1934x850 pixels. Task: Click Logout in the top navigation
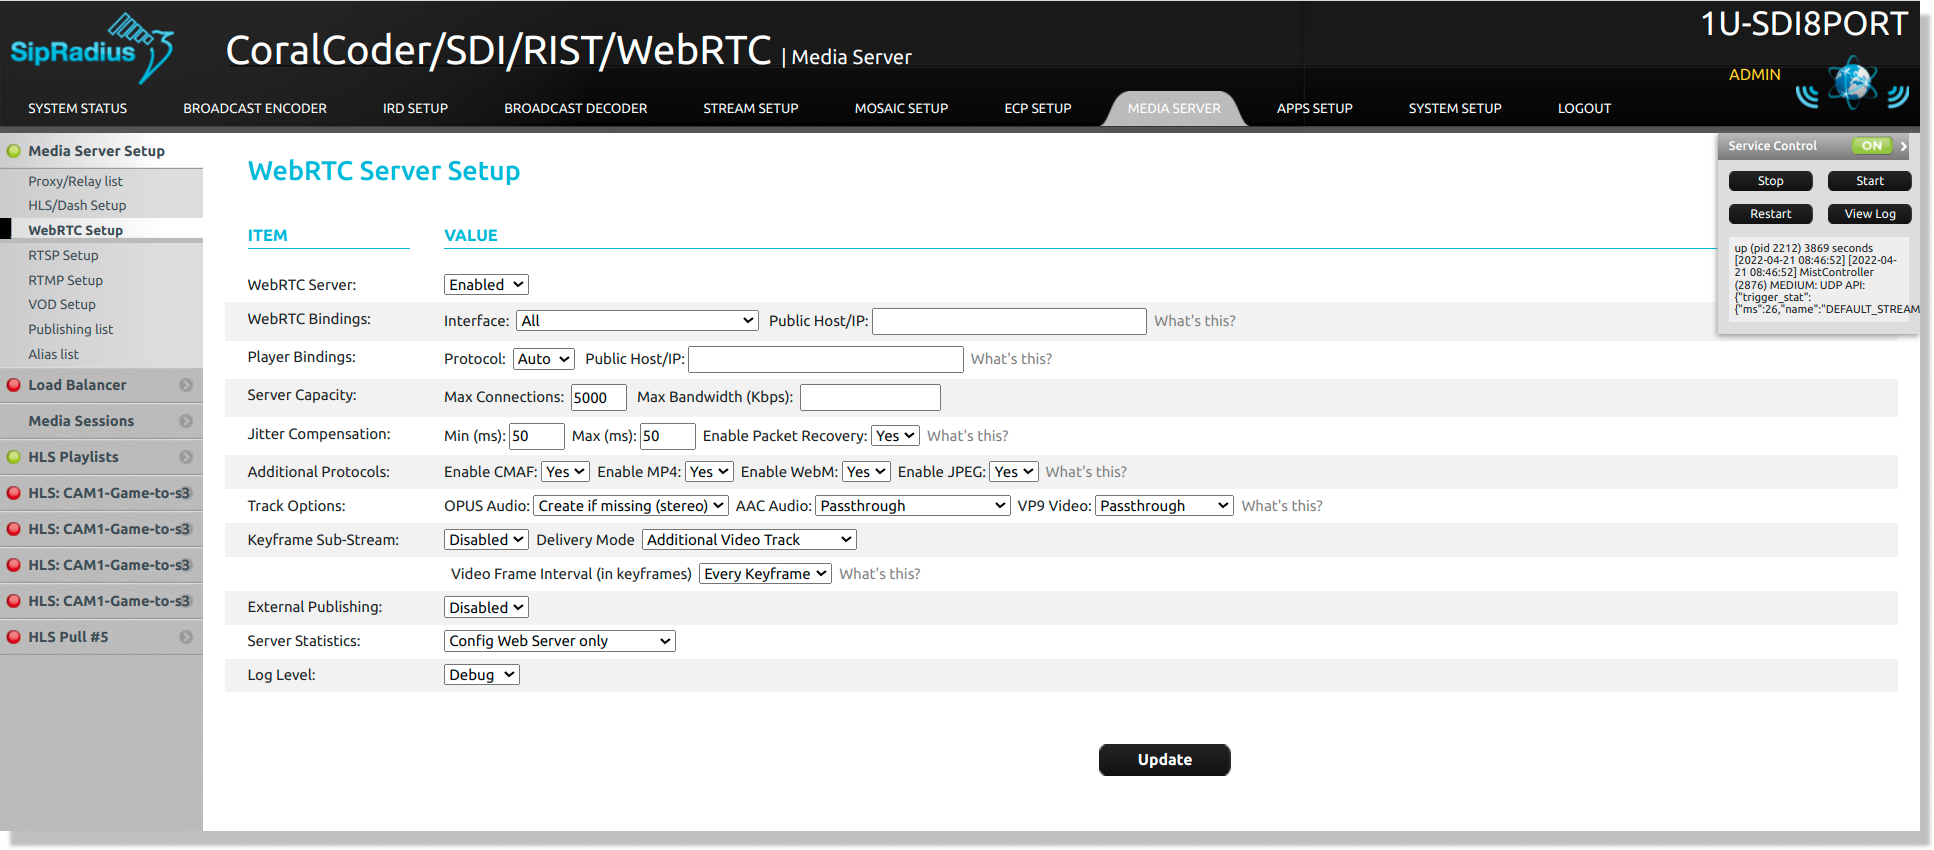(1584, 108)
